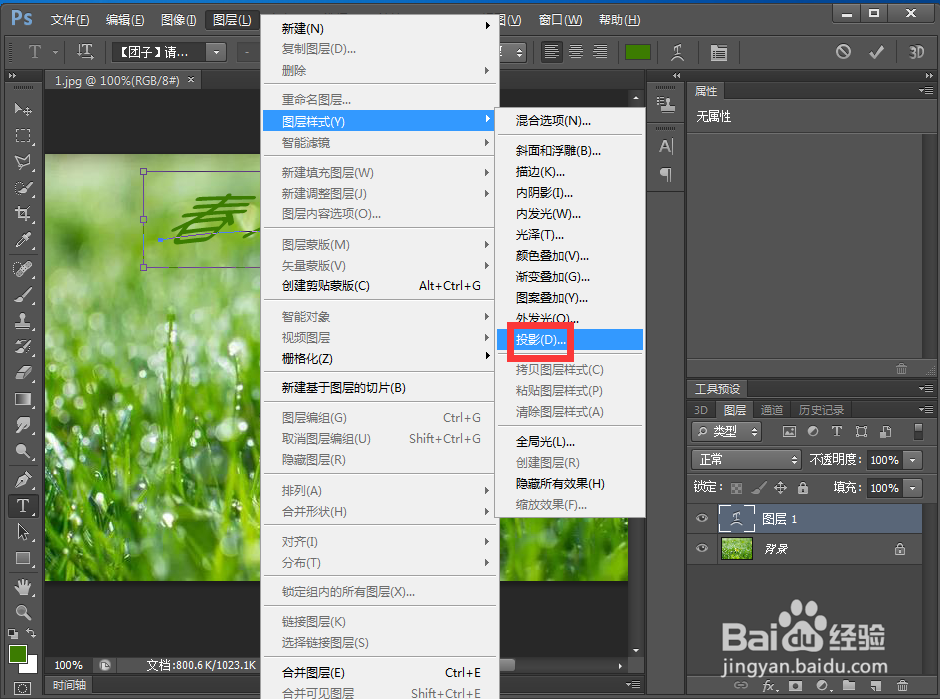Select the Zoom tool

tap(23, 612)
